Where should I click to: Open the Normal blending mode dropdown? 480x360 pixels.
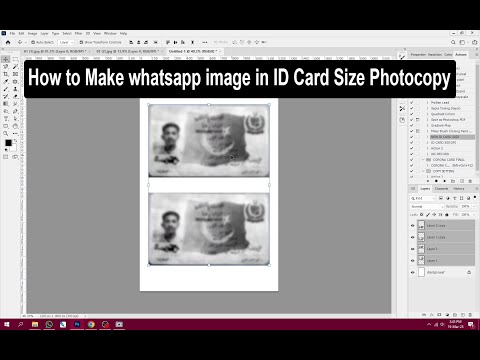point(427,207)
